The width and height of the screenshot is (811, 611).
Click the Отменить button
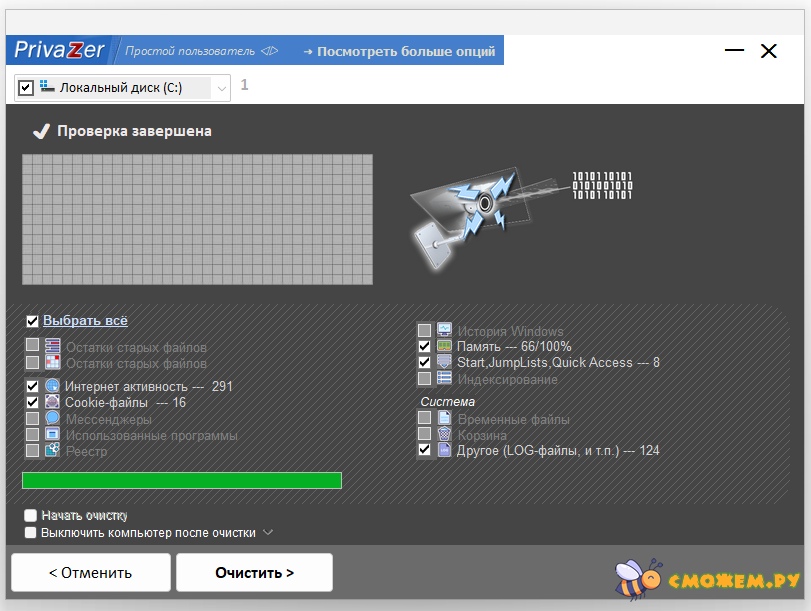click(90, 573)
